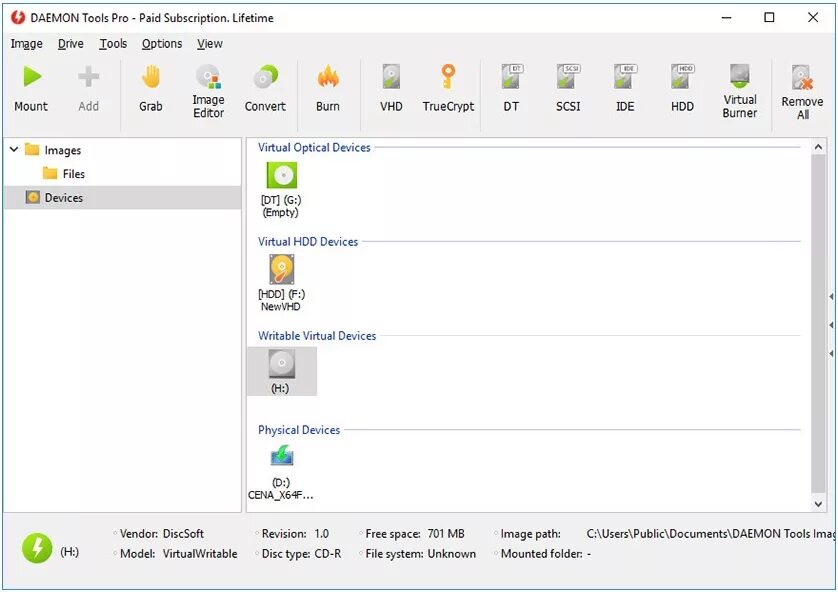Screen dimensions: 838x592
Task: Click the Writable Virtual Devices heading
Action: 317,336
